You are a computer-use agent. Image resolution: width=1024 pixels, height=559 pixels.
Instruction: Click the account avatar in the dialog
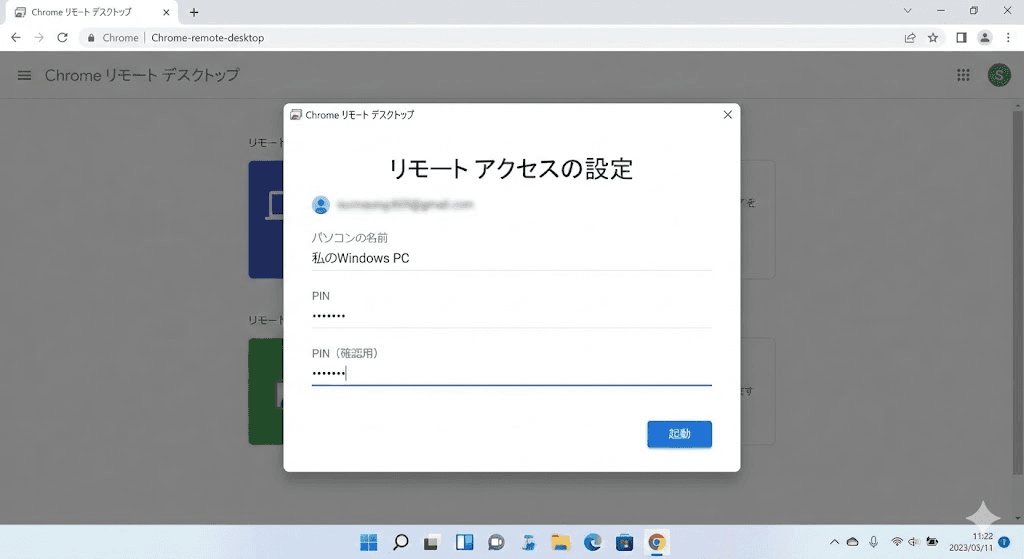tap(321, 204)
